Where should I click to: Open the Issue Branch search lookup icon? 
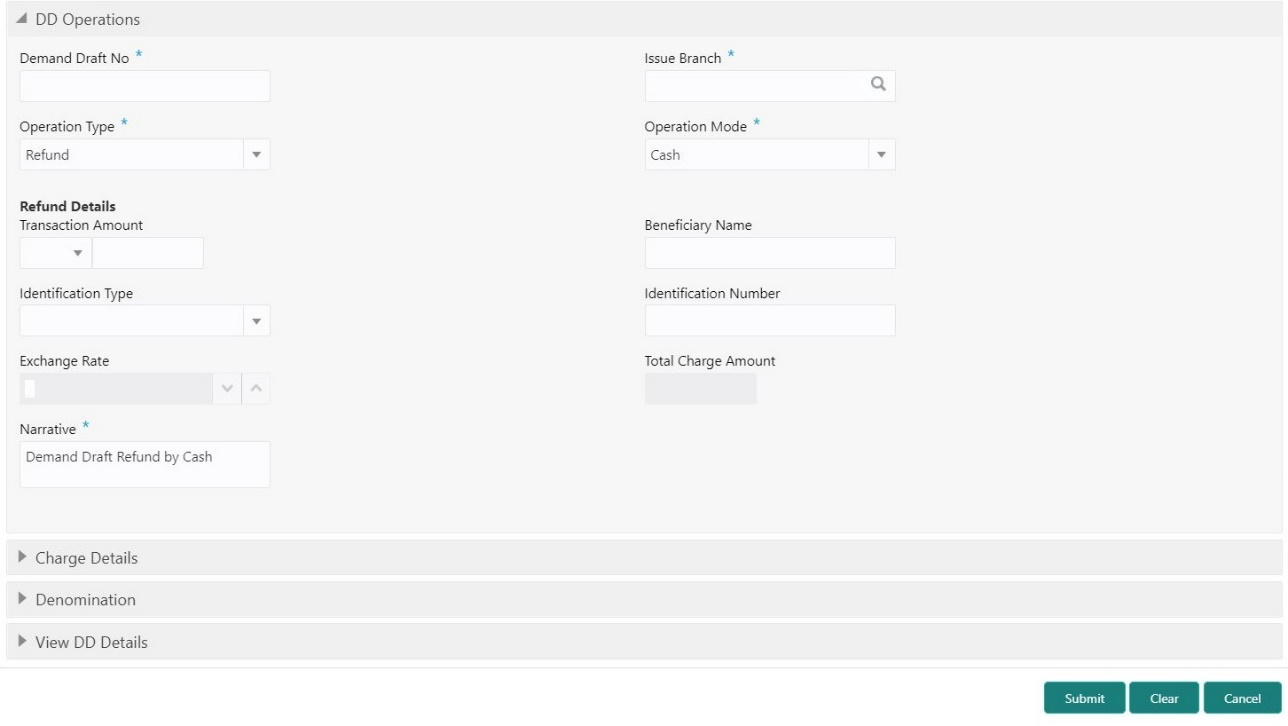pyautogui.click(x=878, y=85)
